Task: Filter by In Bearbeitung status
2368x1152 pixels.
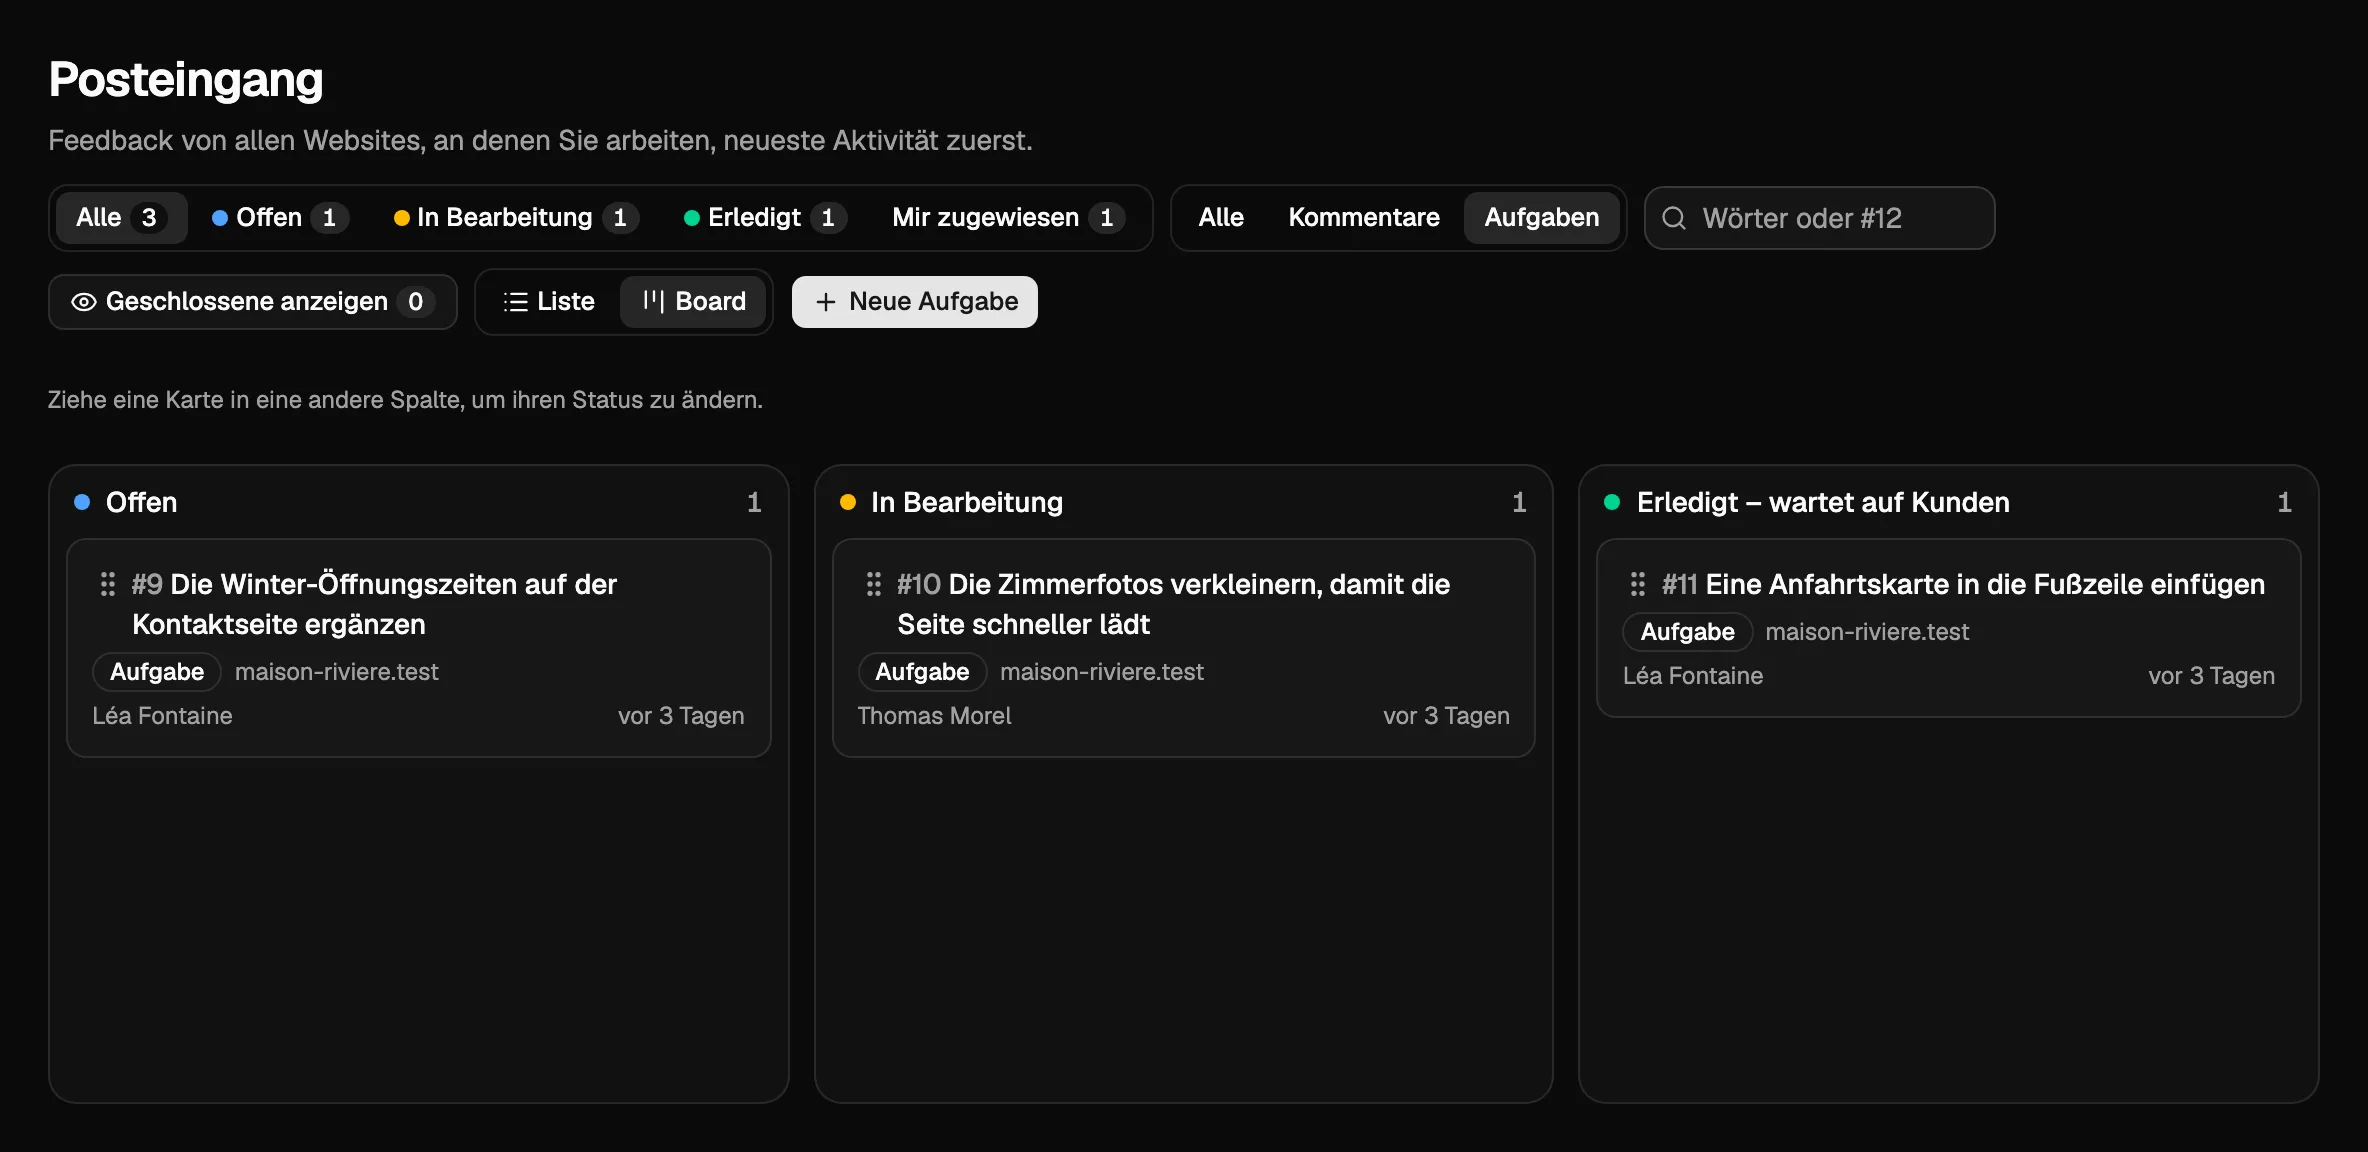Action: [515, 218]
